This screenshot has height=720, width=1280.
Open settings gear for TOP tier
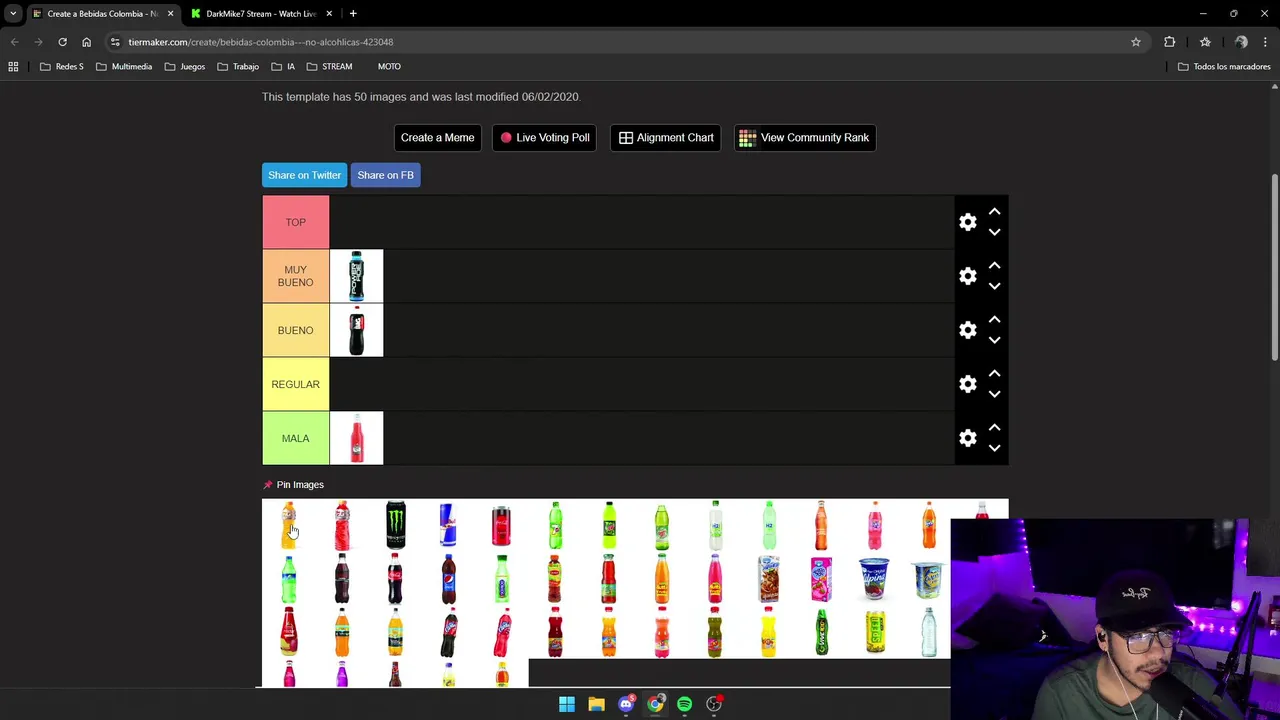967,222
